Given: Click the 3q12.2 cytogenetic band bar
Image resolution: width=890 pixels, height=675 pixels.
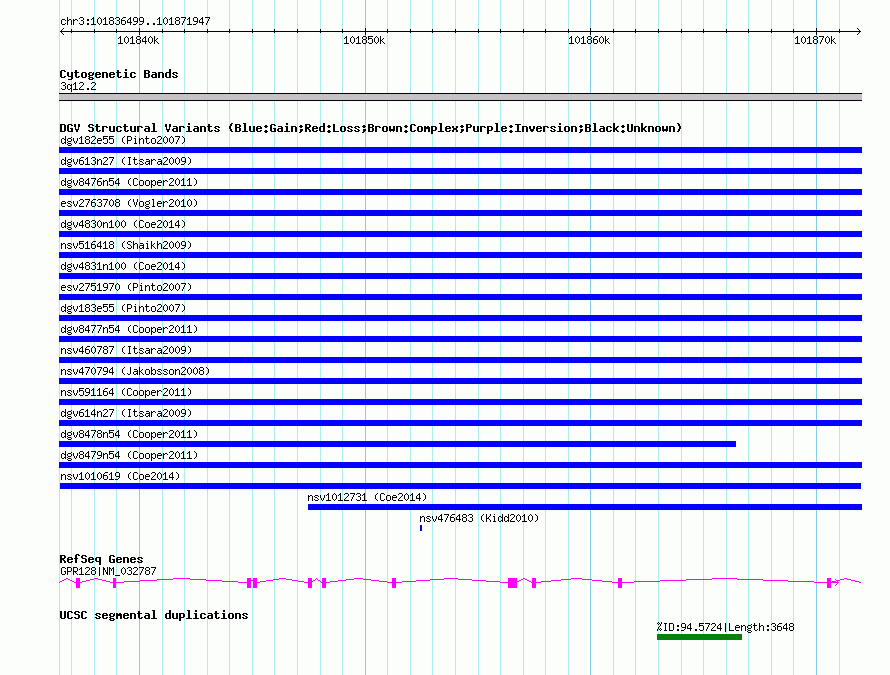Looking at the screenshot, I should [x=460, y=97].
